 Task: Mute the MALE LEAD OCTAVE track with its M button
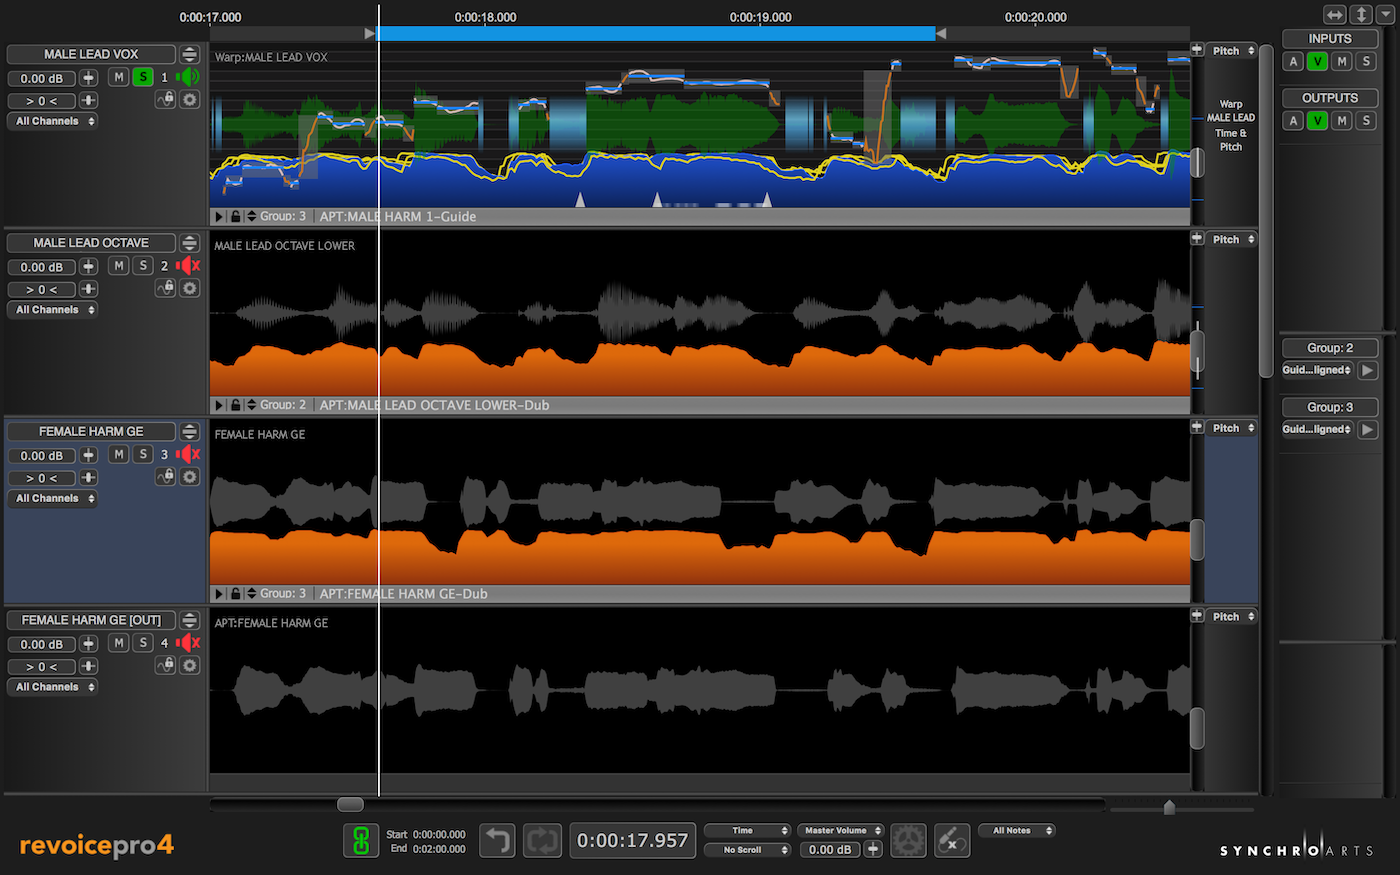pyautogui.click(x=118, y=266)
